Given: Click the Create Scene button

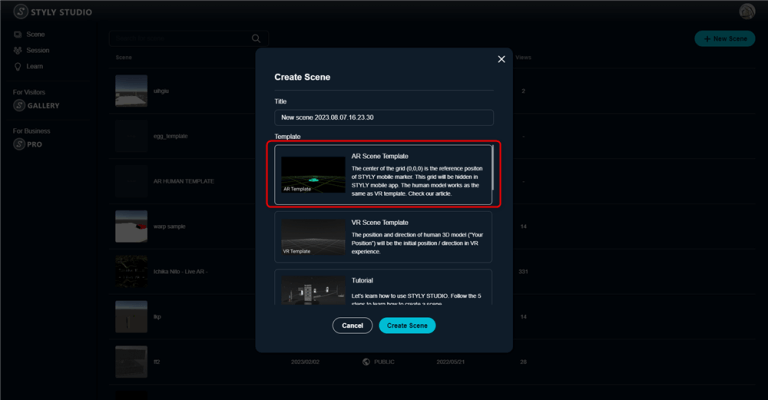Looking at the screenshot, I should pos(407,325).
